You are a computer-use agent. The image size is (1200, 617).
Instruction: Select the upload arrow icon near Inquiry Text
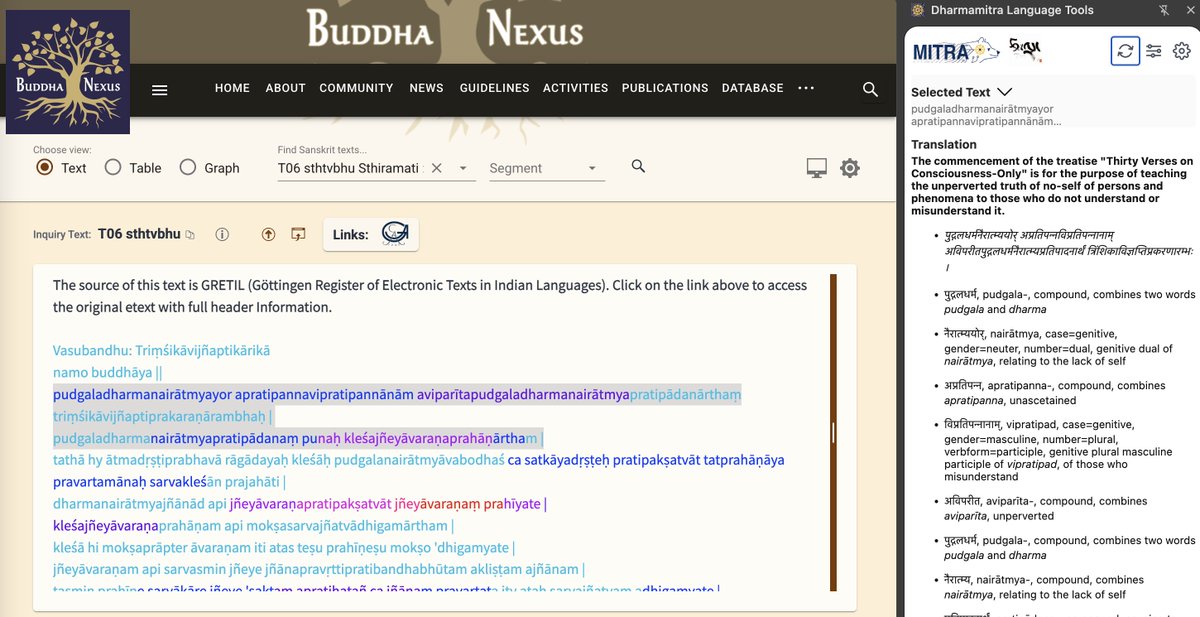point(268,233)
